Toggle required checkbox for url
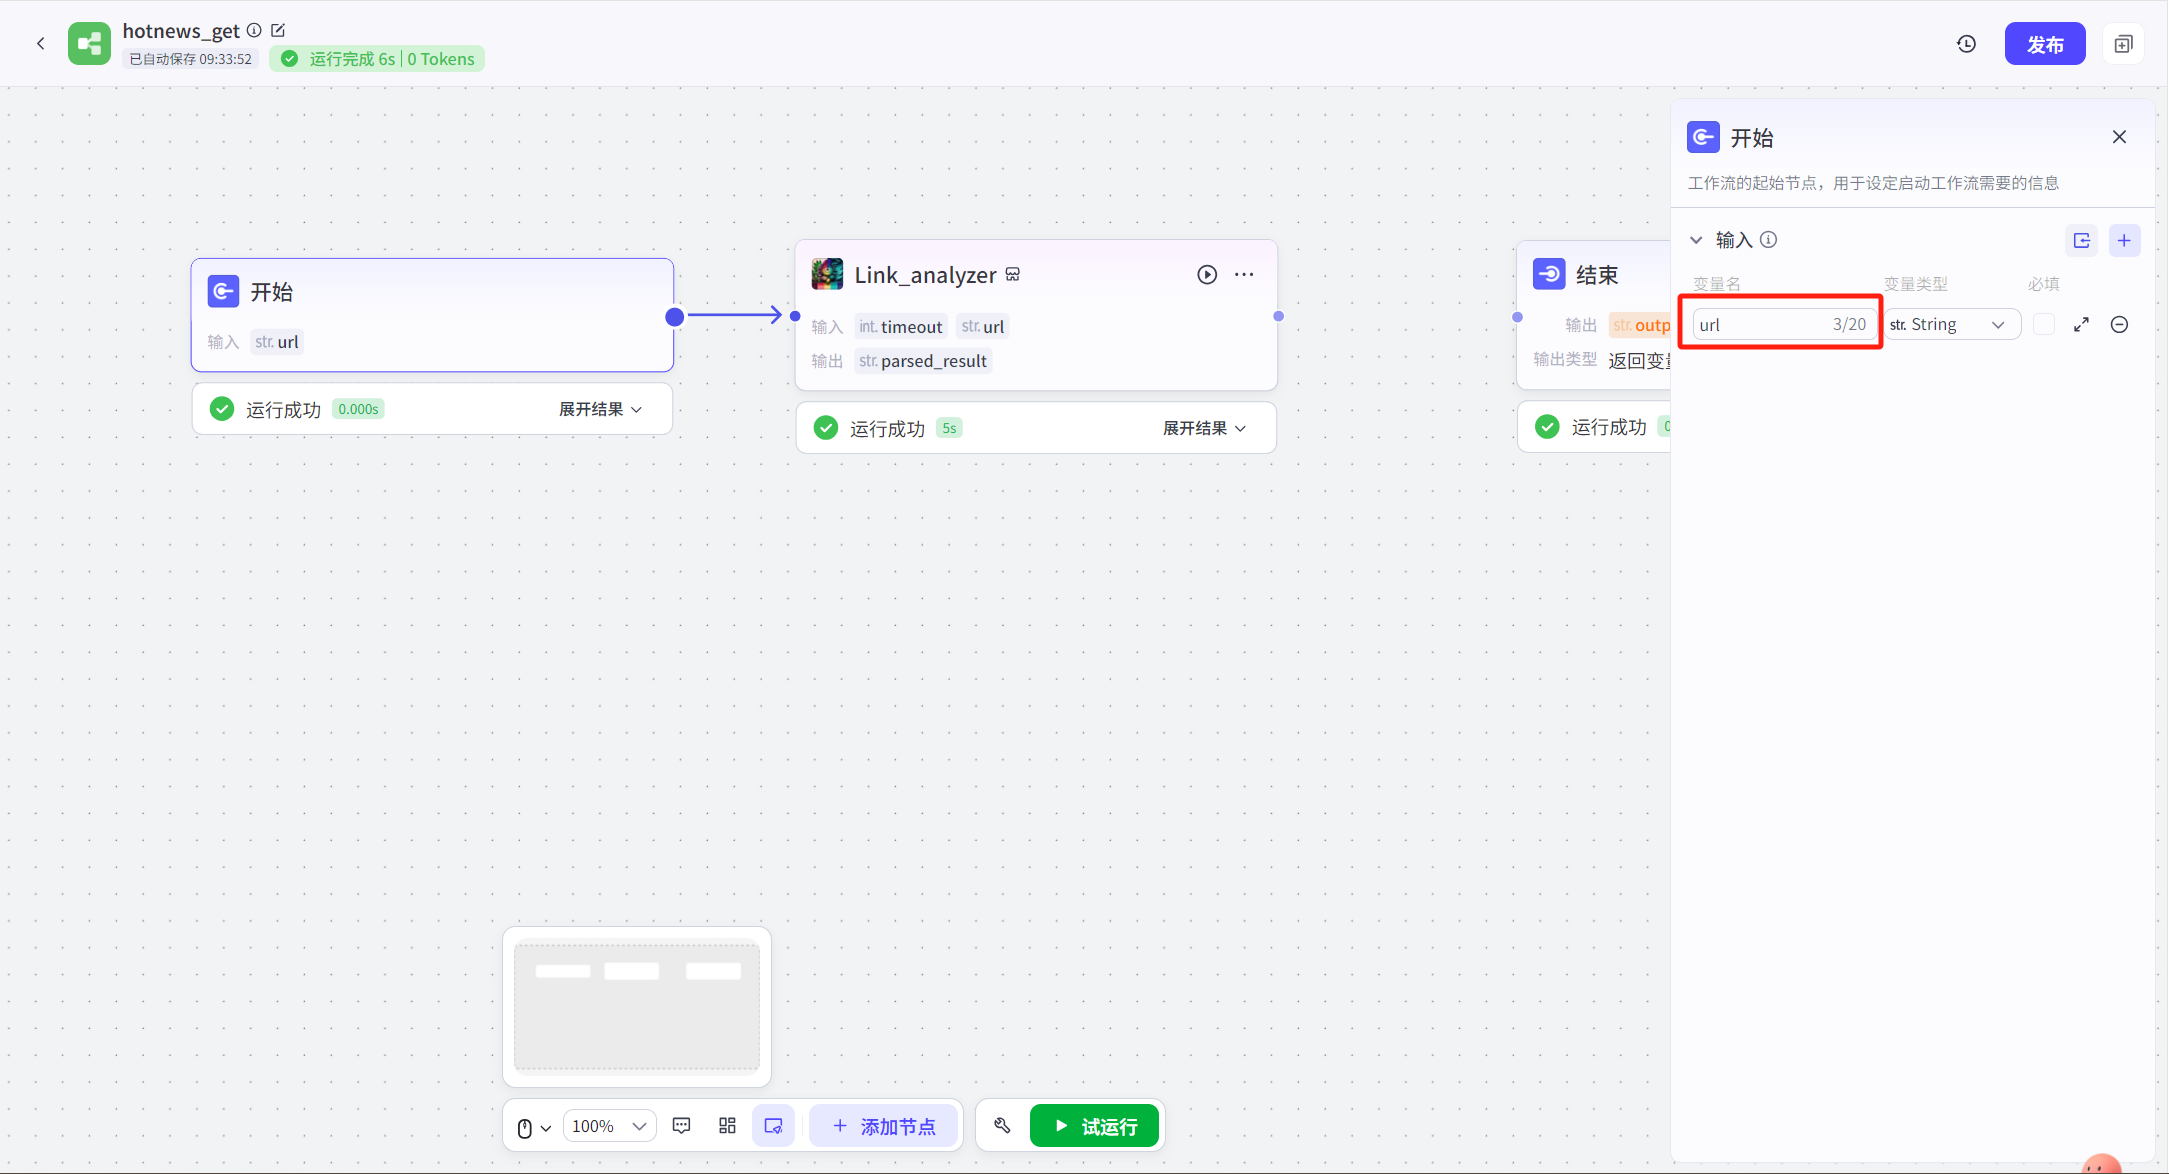The width and height of the screenshot is (2169, 1174). [2044, 325]
